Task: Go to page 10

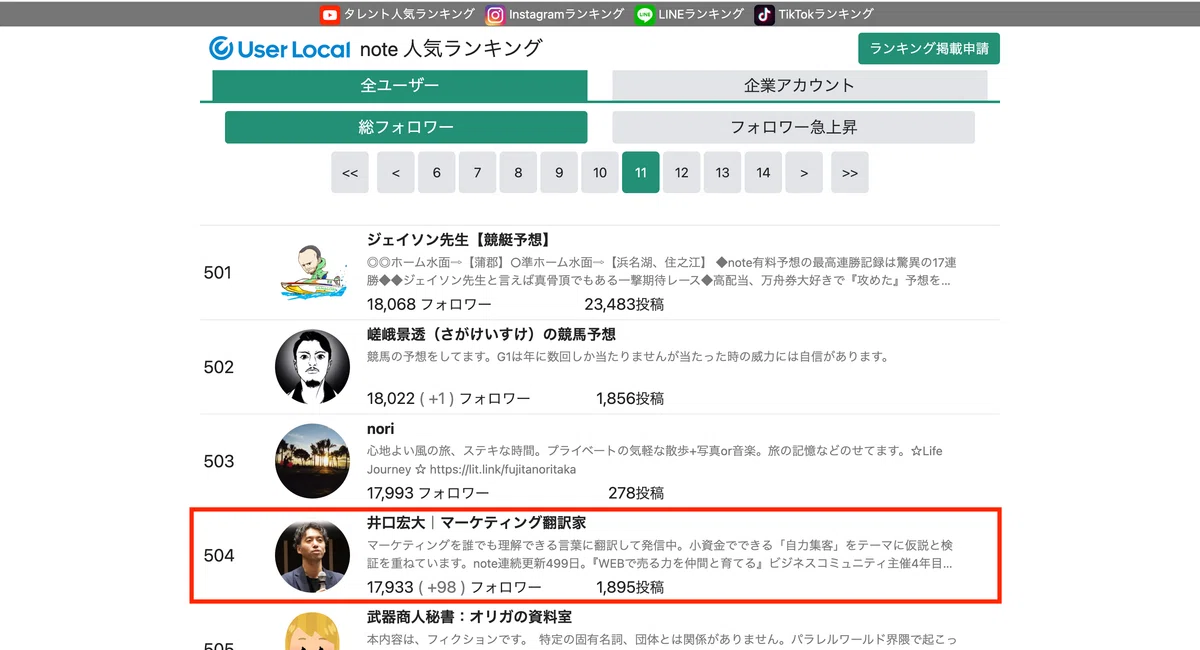Action: pos(600,172)
